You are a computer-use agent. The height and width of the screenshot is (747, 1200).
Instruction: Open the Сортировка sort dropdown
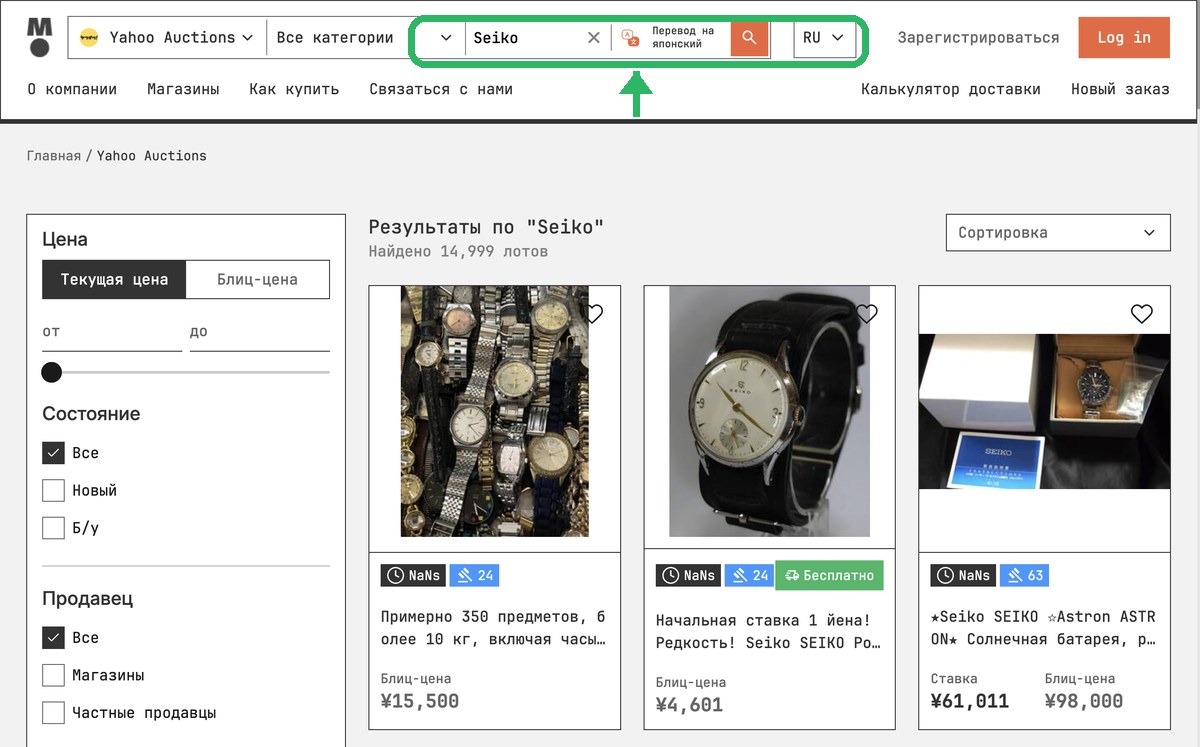[1058, 232]
